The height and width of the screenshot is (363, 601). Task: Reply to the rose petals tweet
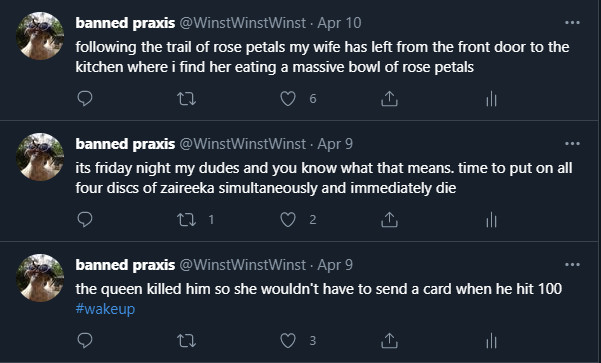coord(85,99)
